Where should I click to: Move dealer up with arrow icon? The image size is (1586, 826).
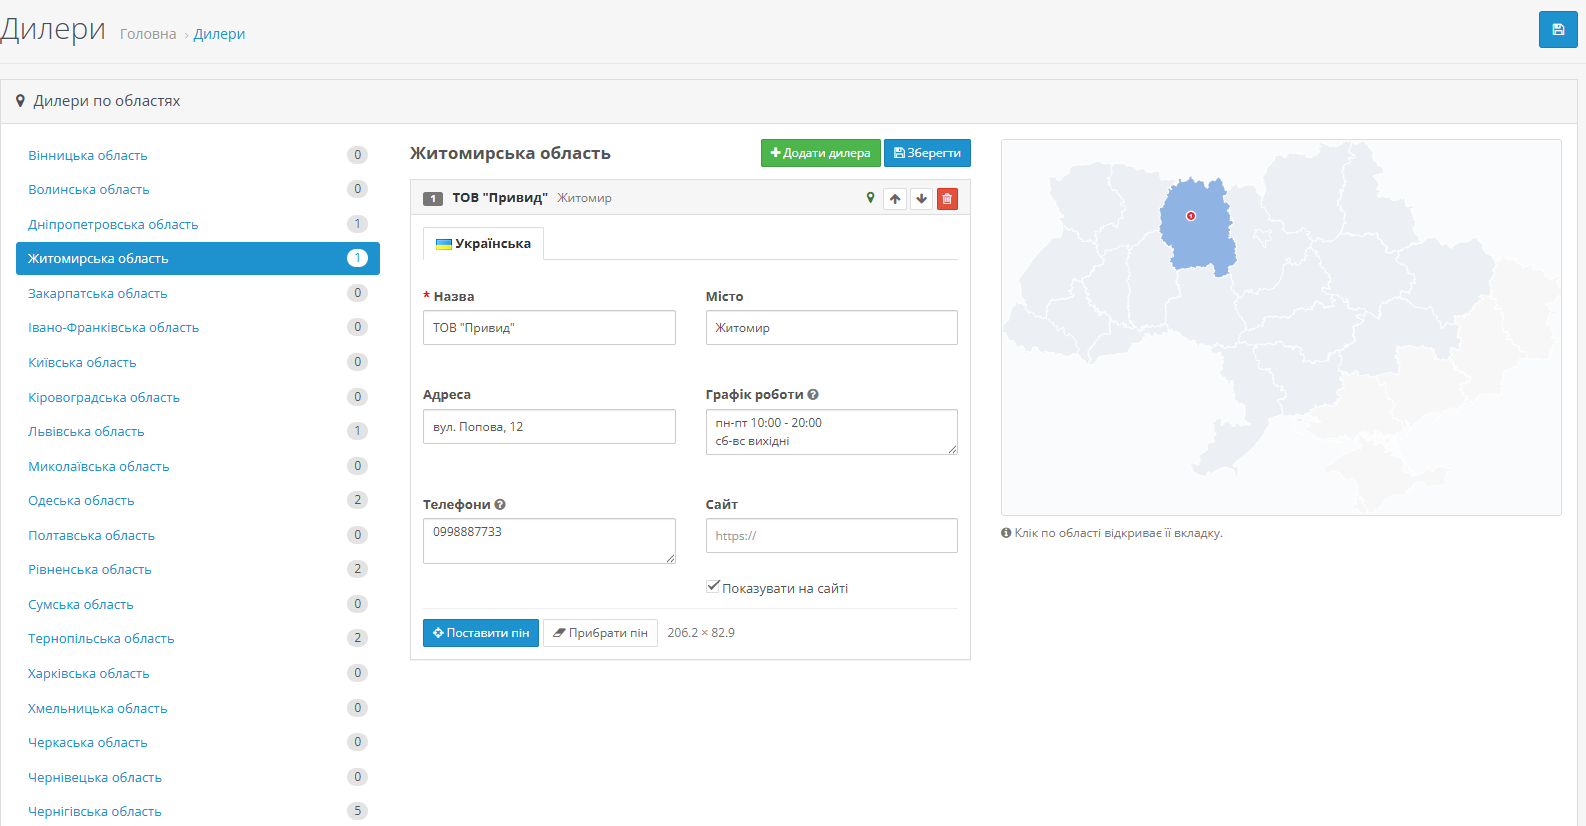[x=895, y=199]
